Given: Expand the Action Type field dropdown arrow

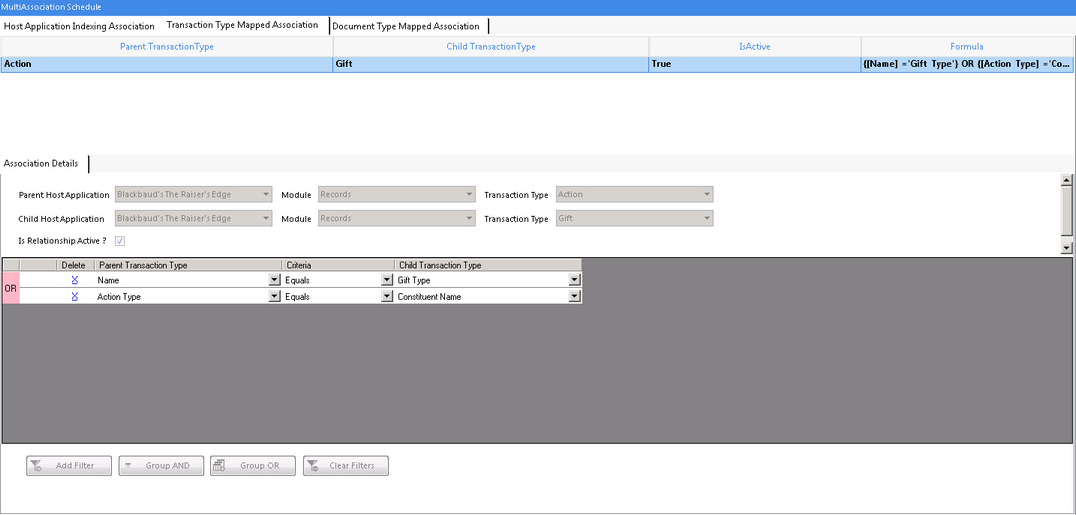Looking at the screenshot, I should (x=274, y=297).
